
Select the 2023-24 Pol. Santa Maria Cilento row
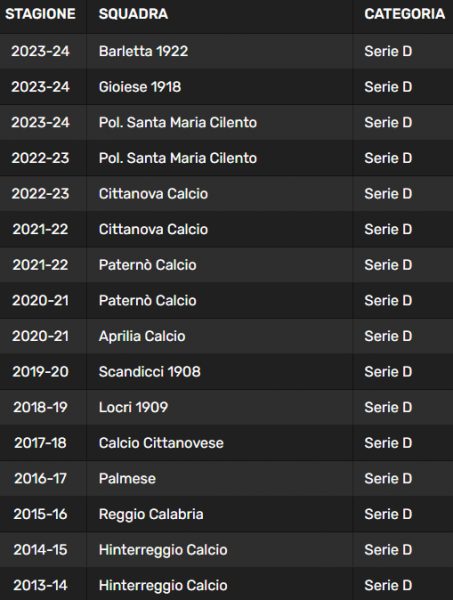226,122
